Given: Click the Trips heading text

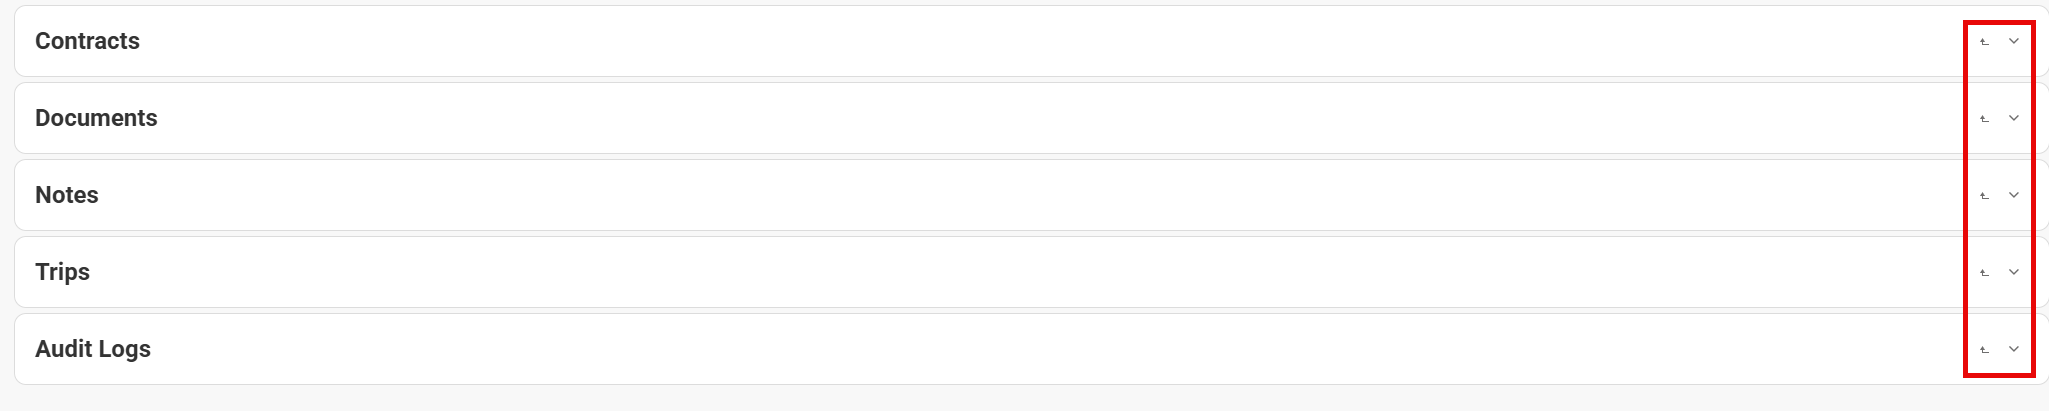Looking at the screenshot, I should click(62, 272).
